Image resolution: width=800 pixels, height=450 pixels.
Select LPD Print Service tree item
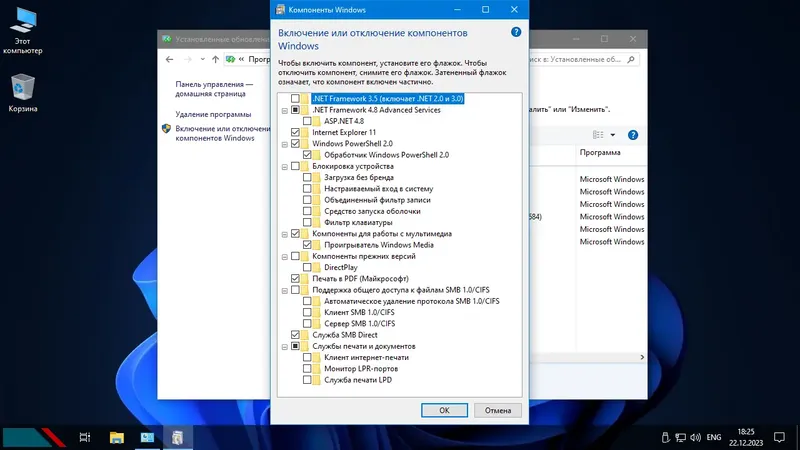coord(358,380)
